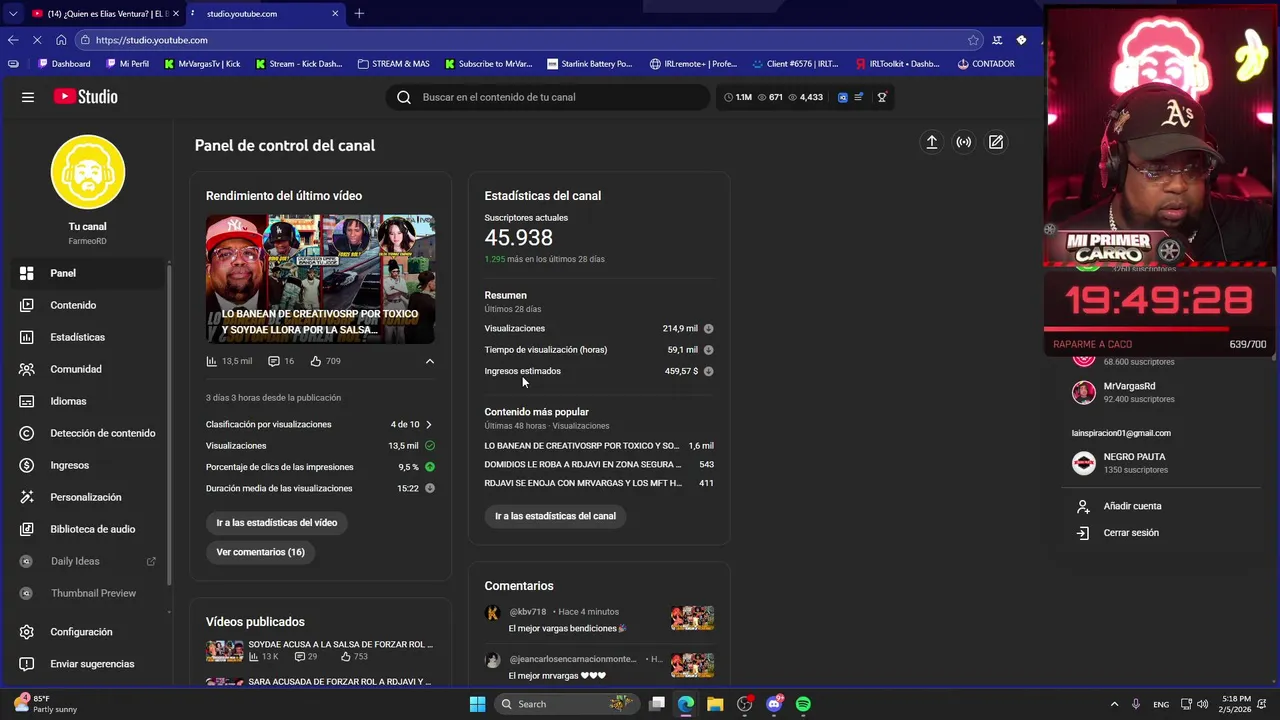Collapse the latest video performance details chevron
Screen dimensions: 1280x720
pos(430,361)
